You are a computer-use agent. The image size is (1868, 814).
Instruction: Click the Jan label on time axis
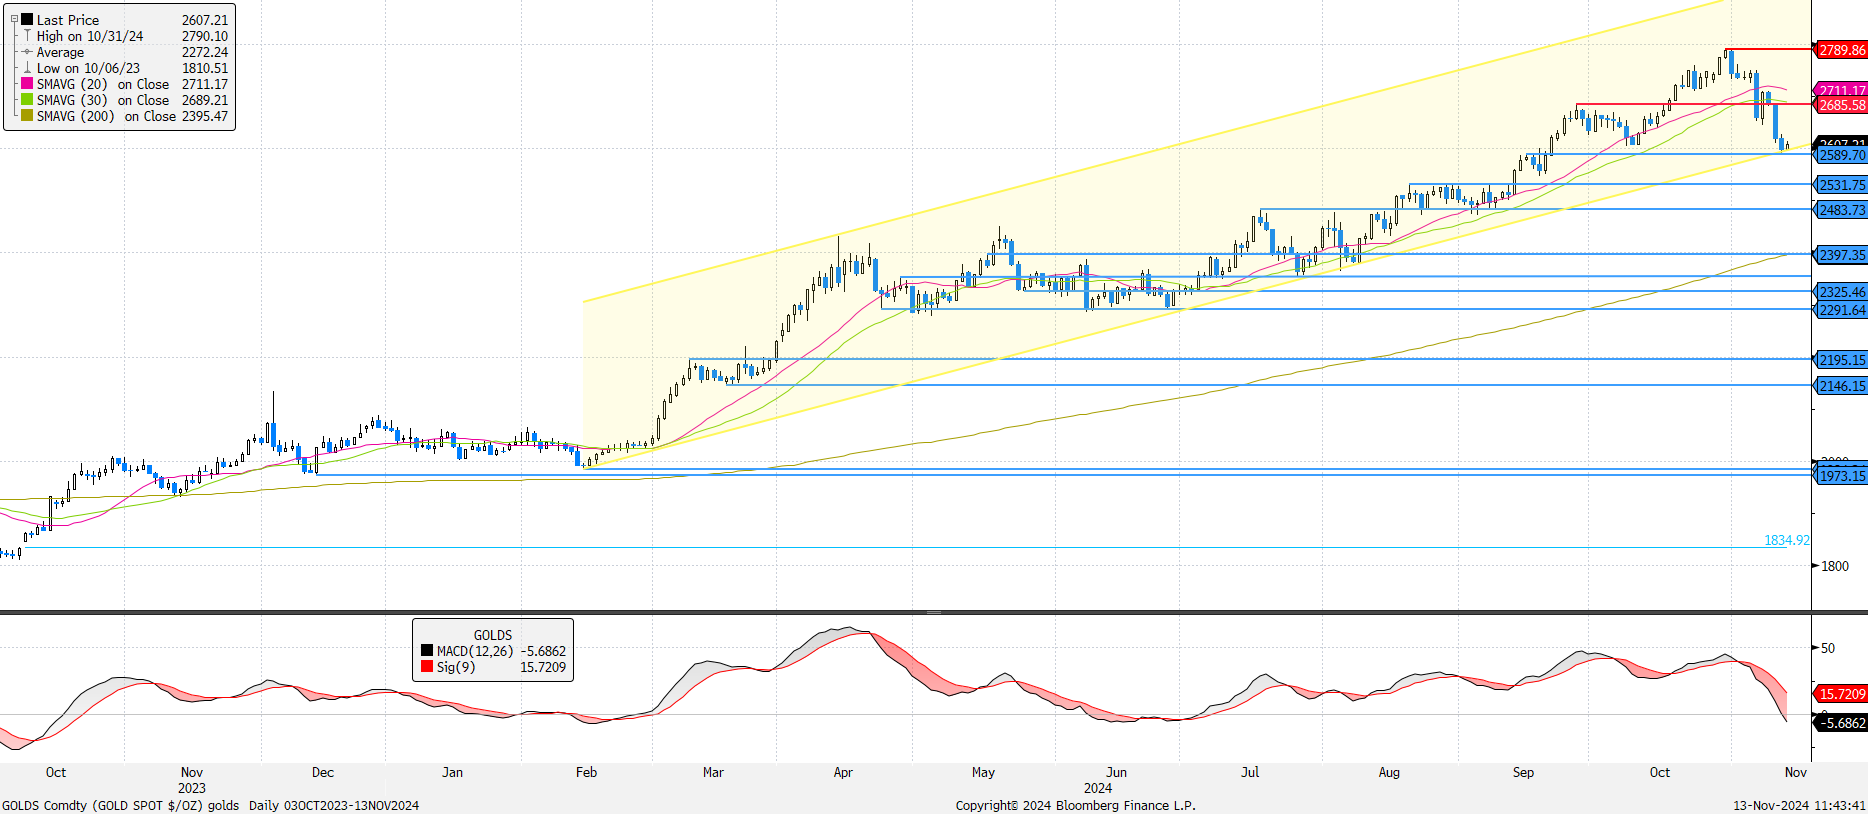(453, 772)
